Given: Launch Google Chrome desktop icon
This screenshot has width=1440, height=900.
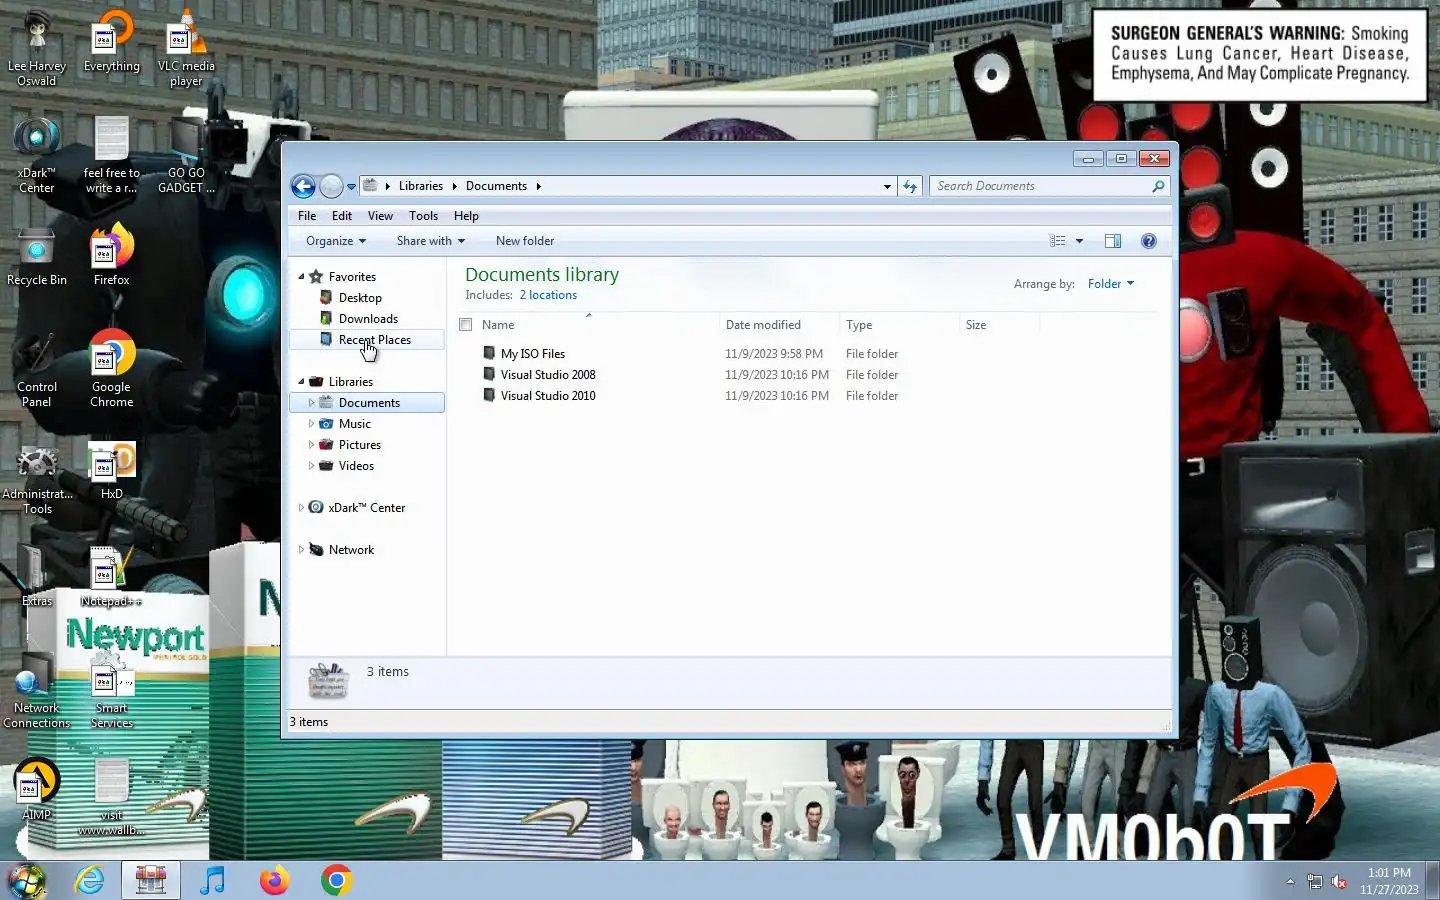Looking at the screenshot, I should coord(111,370).
